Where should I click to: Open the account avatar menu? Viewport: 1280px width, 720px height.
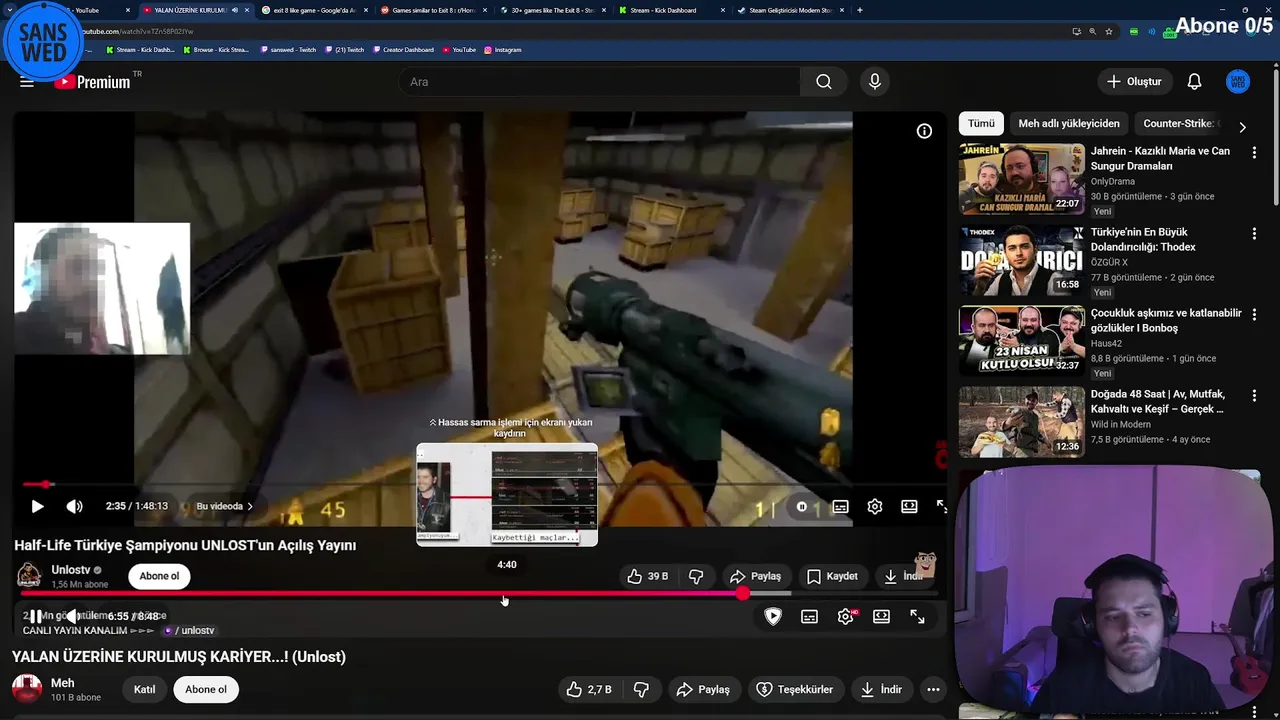point(1238,82)
